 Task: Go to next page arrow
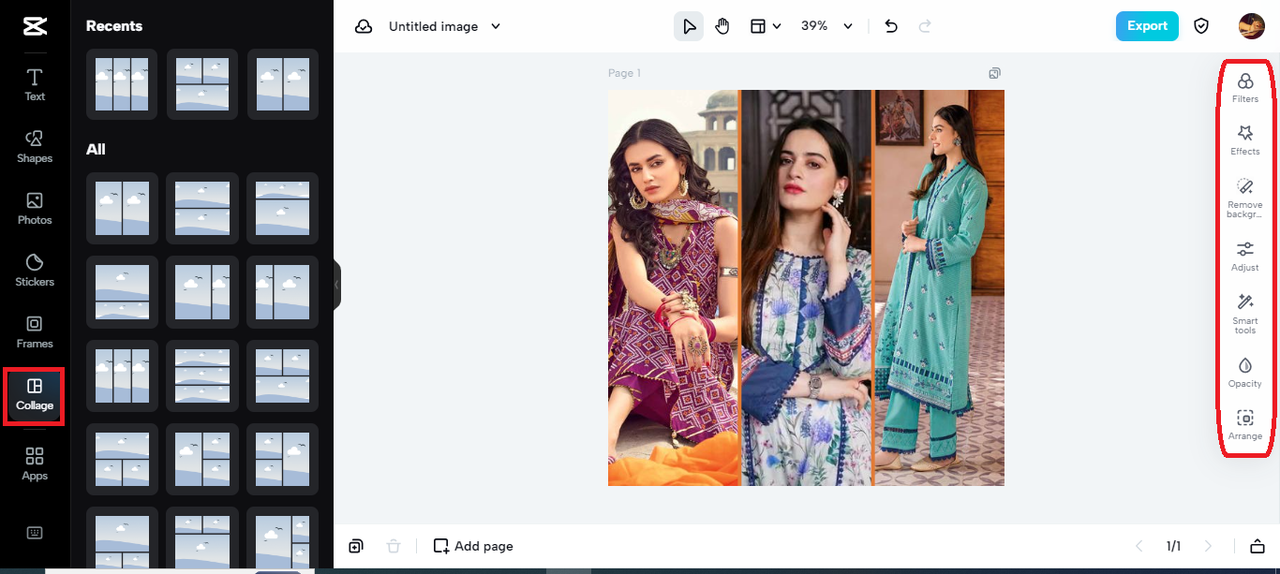point(1208,546)
